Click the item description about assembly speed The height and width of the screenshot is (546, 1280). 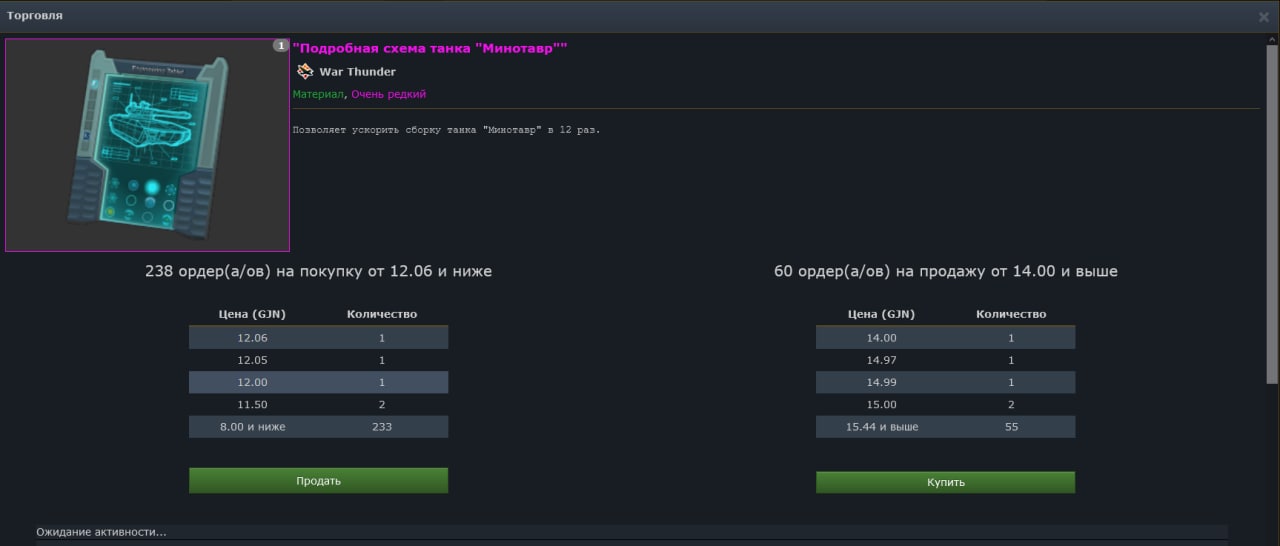tap(447, 130)
